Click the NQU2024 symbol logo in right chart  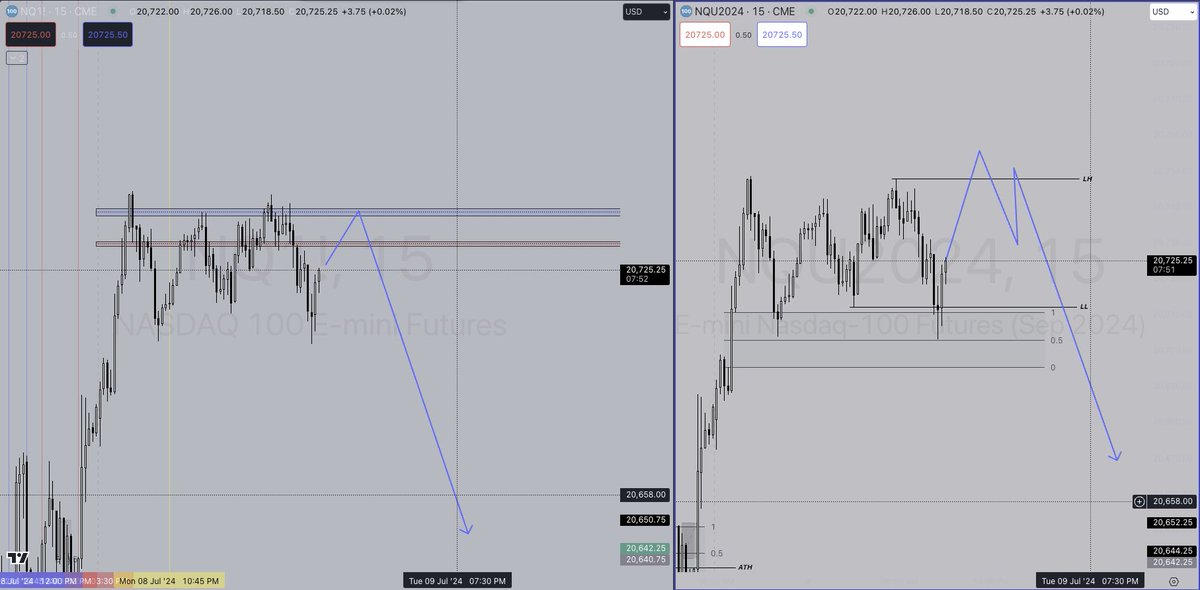coord(686,11)
